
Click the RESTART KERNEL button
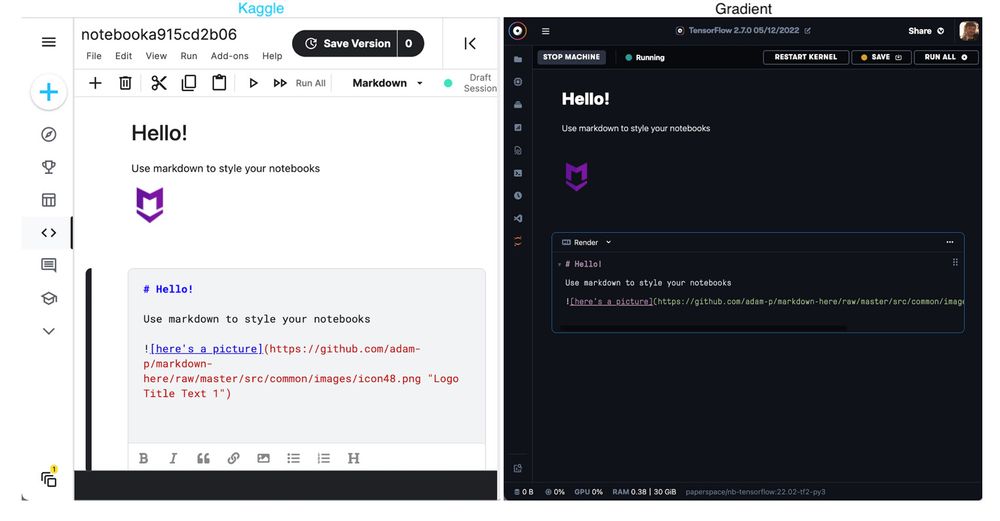coord(805,57)
